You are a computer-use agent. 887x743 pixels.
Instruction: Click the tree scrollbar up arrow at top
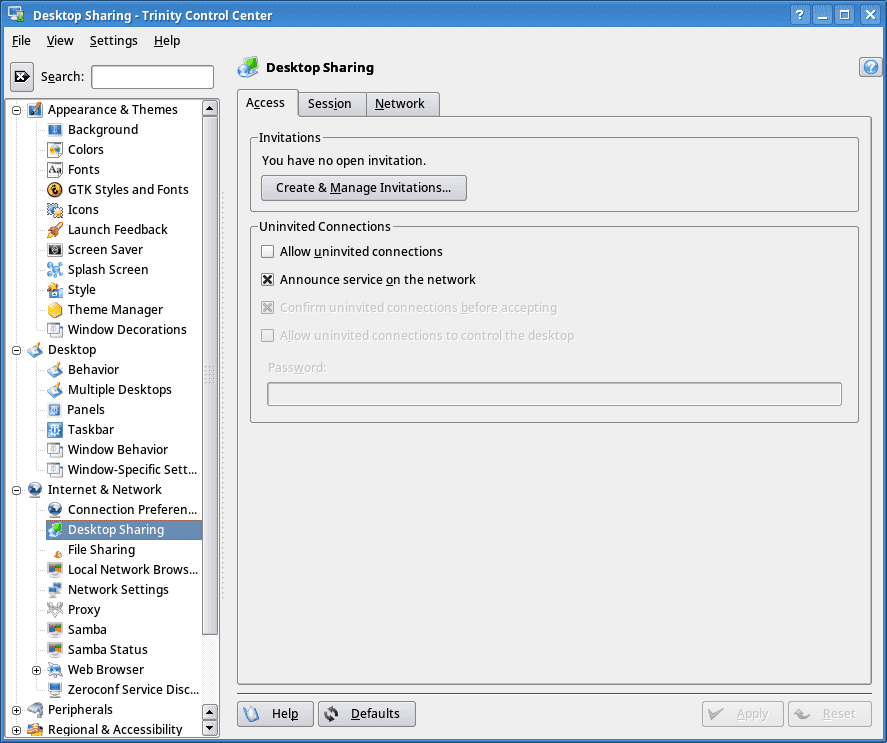coord(210,108)
